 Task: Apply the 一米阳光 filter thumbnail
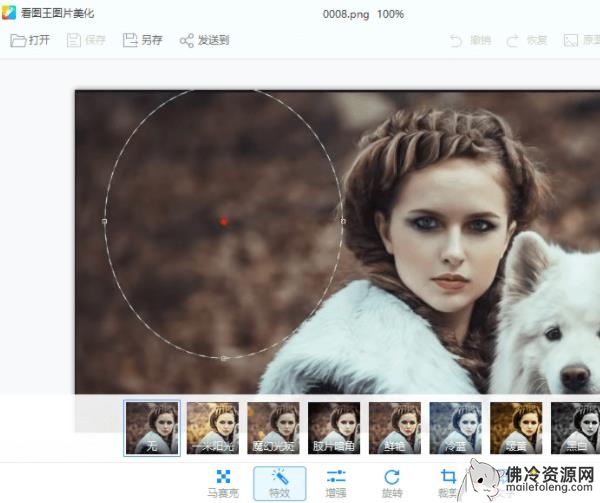click(x=212, y=428)
